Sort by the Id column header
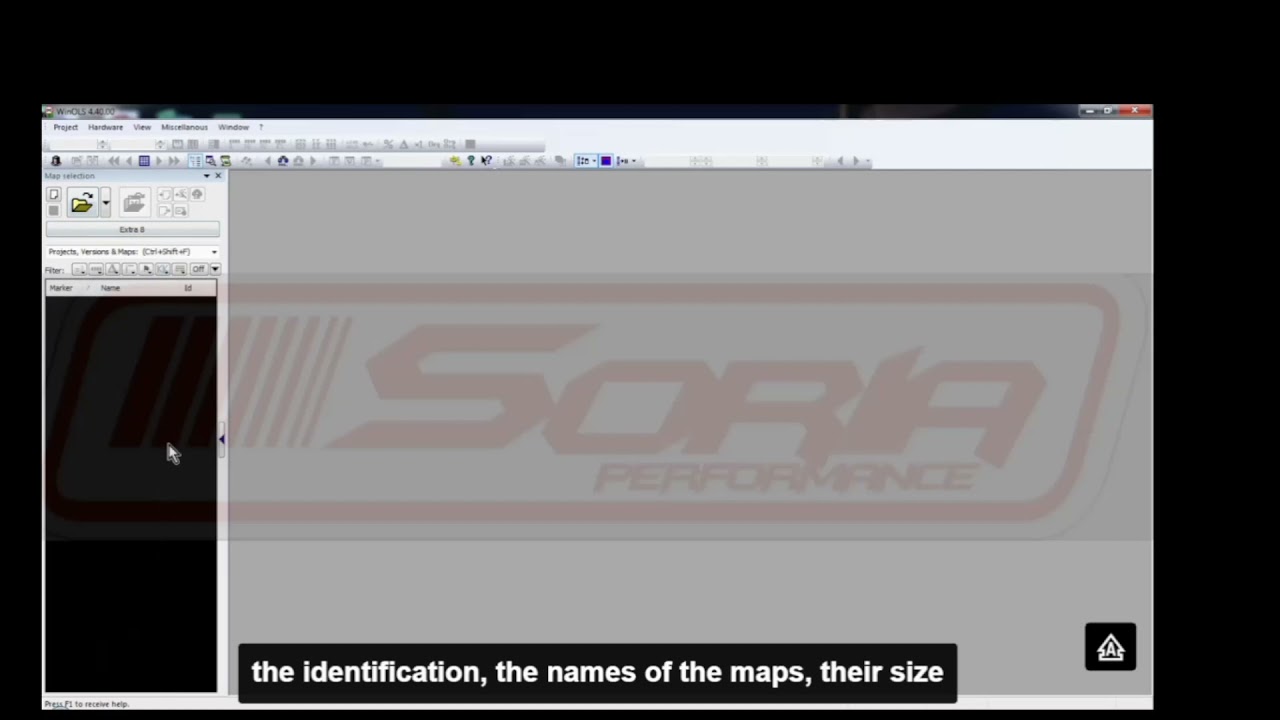This screenshot has height=720, width=1280. tap(188, 288)
